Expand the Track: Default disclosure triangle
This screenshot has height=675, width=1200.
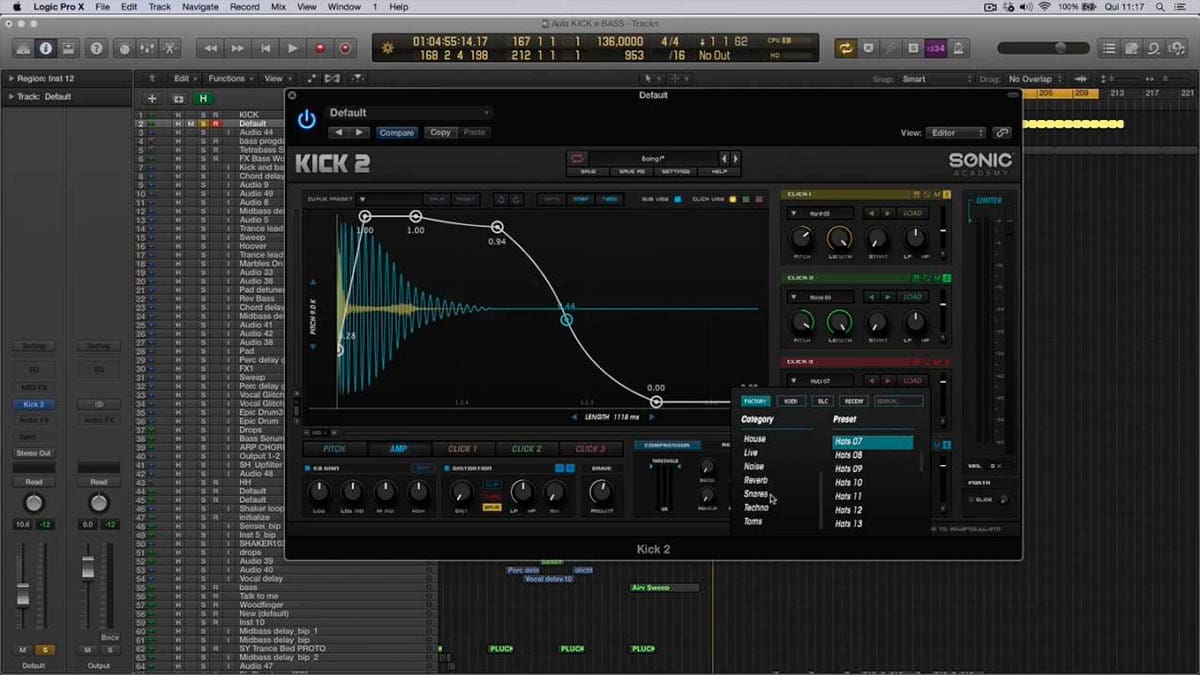(x=11, y=97)
